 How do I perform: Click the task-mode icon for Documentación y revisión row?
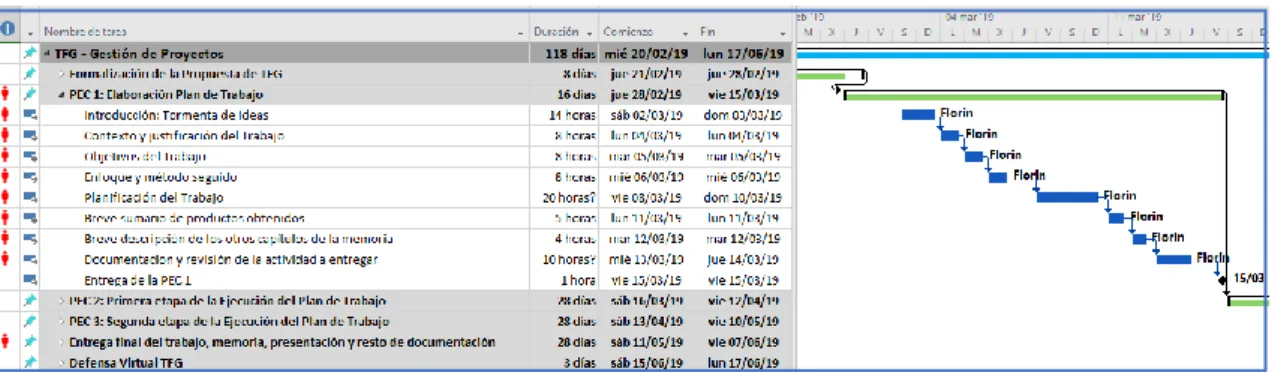(x=30, y=260)
